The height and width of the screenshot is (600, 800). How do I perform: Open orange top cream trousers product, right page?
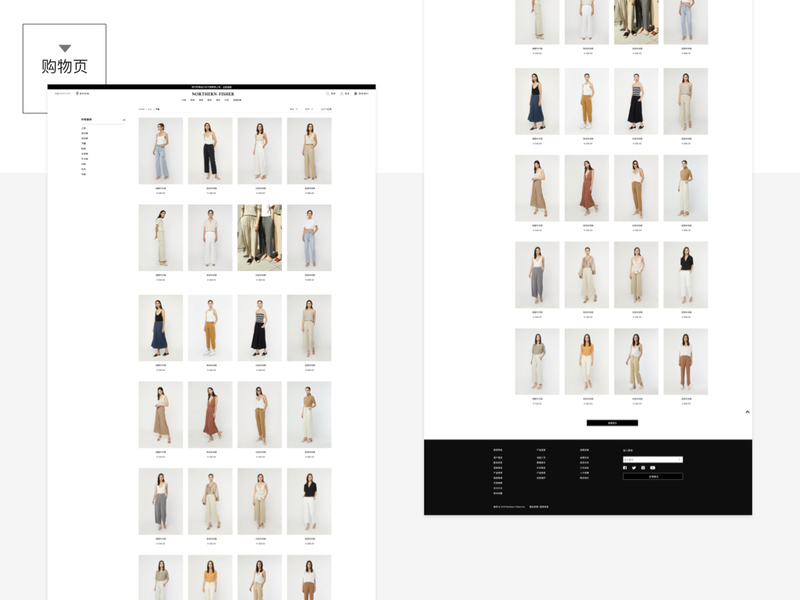pos(587,362)
